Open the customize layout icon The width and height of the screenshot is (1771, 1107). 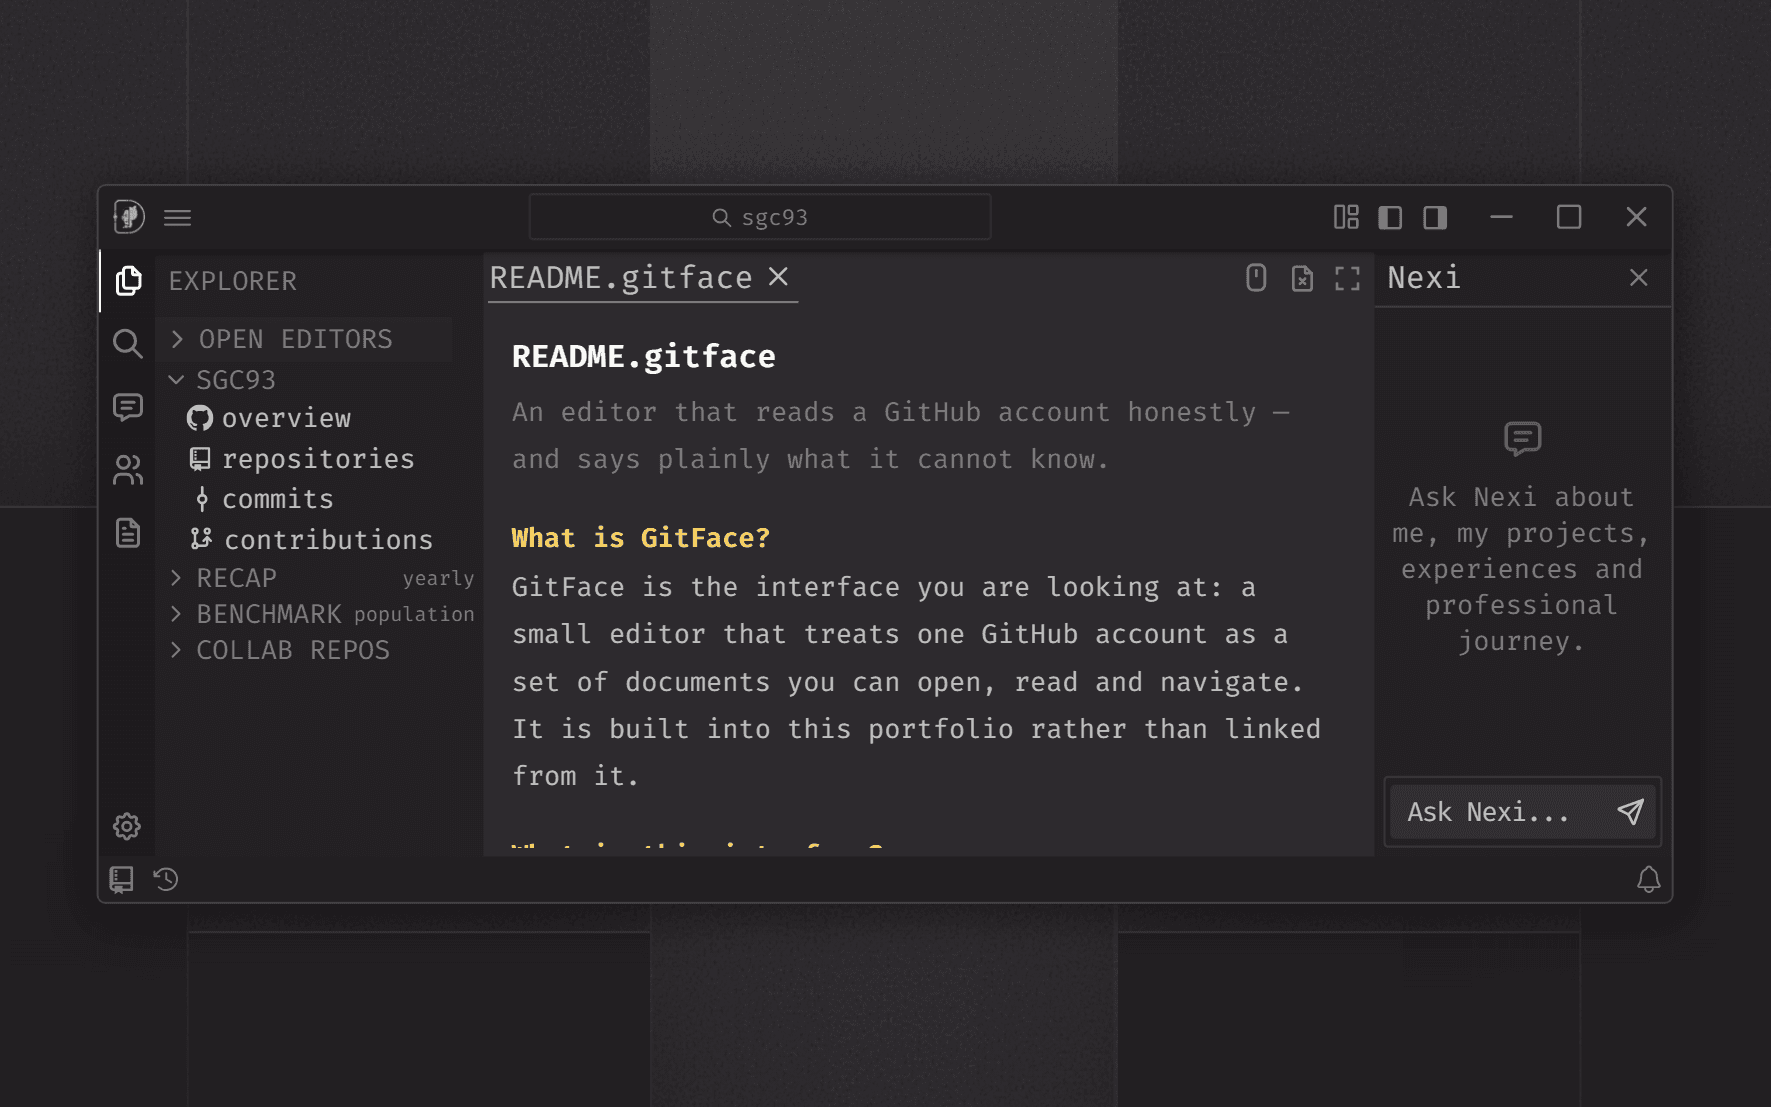point(1346,217)
